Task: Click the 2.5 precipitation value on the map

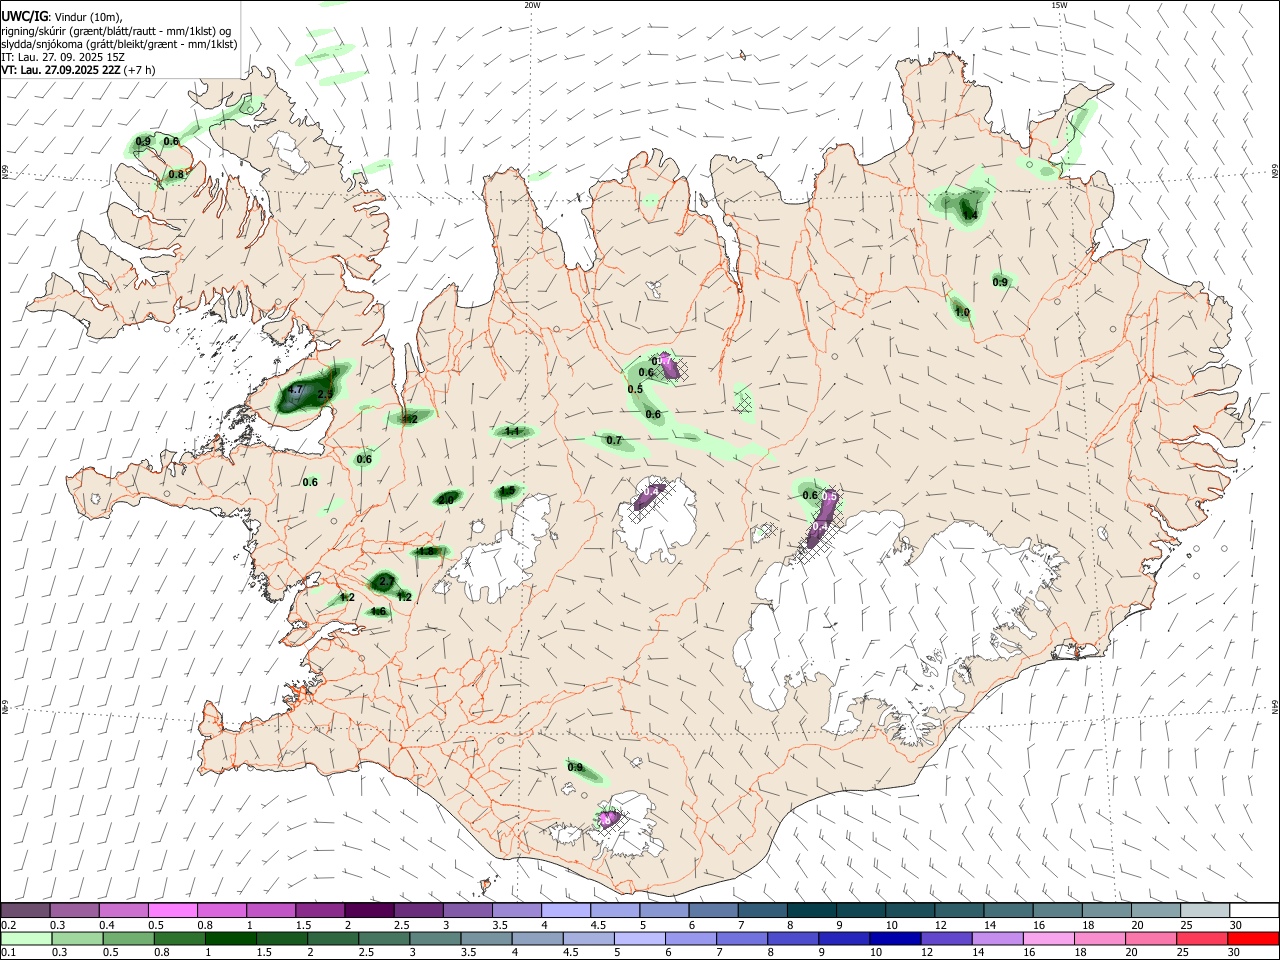Action: (325, 395)
